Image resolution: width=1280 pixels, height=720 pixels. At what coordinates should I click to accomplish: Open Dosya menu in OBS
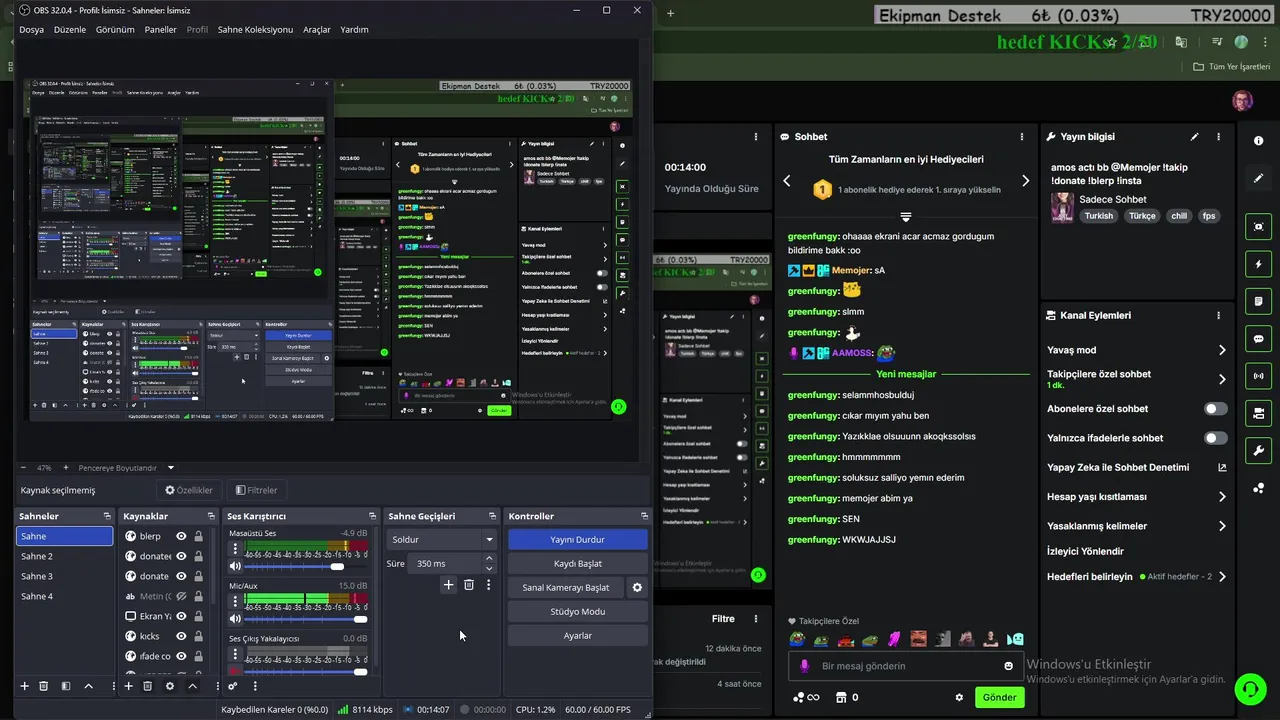31,29
